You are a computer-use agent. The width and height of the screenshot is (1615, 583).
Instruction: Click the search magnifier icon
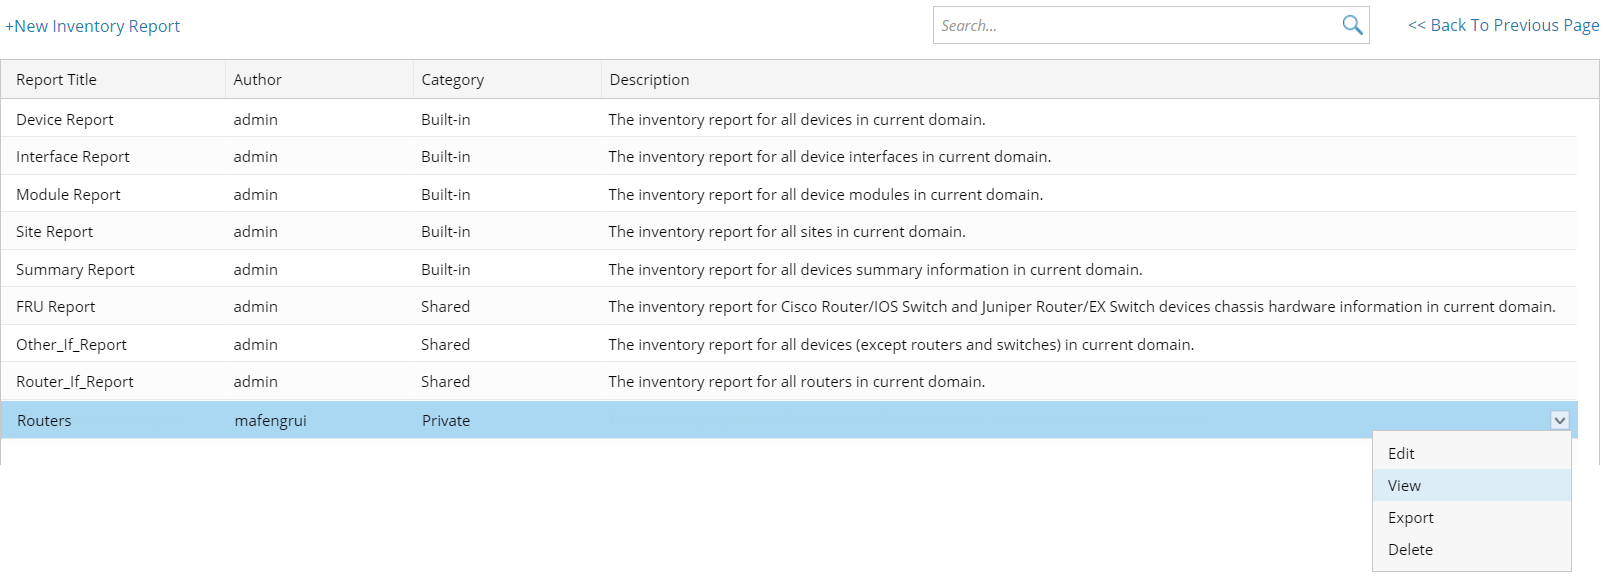pyautogui.click(x=1352, y=25)
